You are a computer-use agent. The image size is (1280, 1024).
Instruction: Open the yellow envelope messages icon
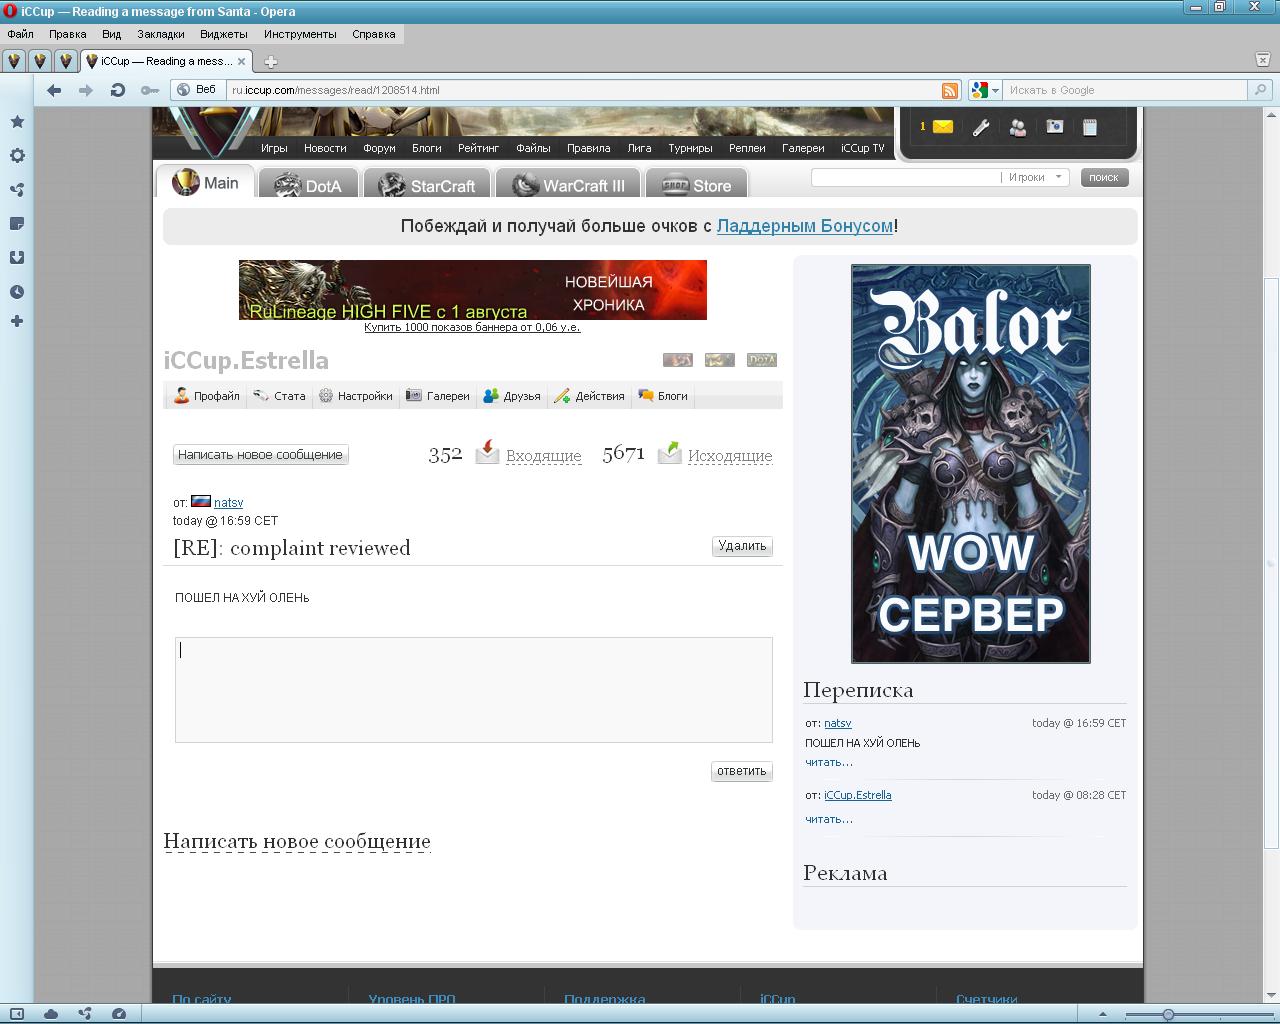tap(942, 127)
